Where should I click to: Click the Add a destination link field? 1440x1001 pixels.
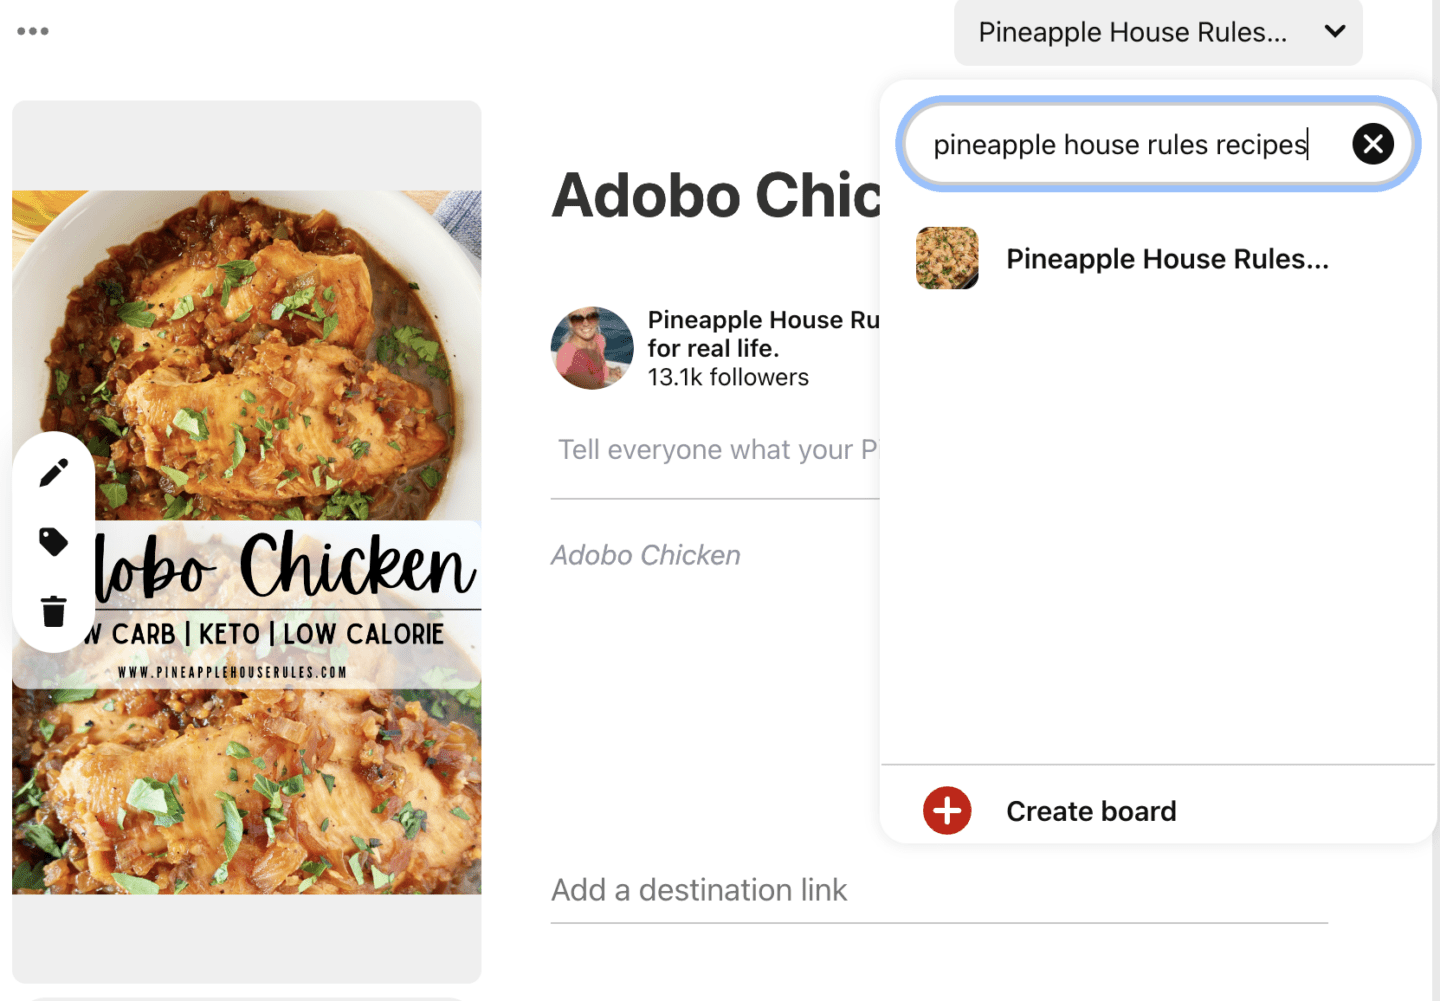(699, 889)
